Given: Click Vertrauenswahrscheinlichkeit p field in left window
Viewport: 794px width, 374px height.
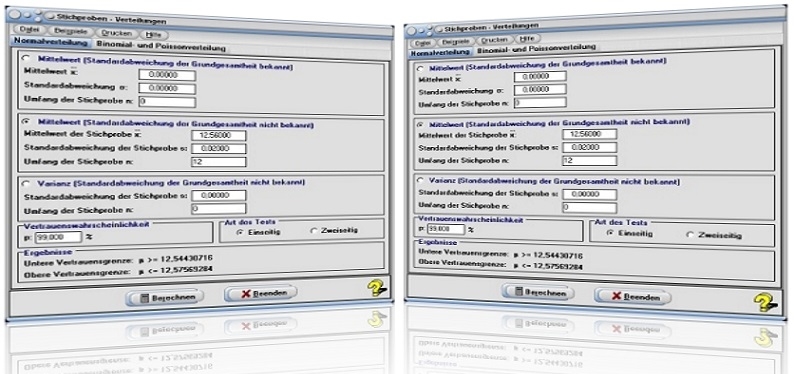Looking at the screenshot, I should point(59,237).
